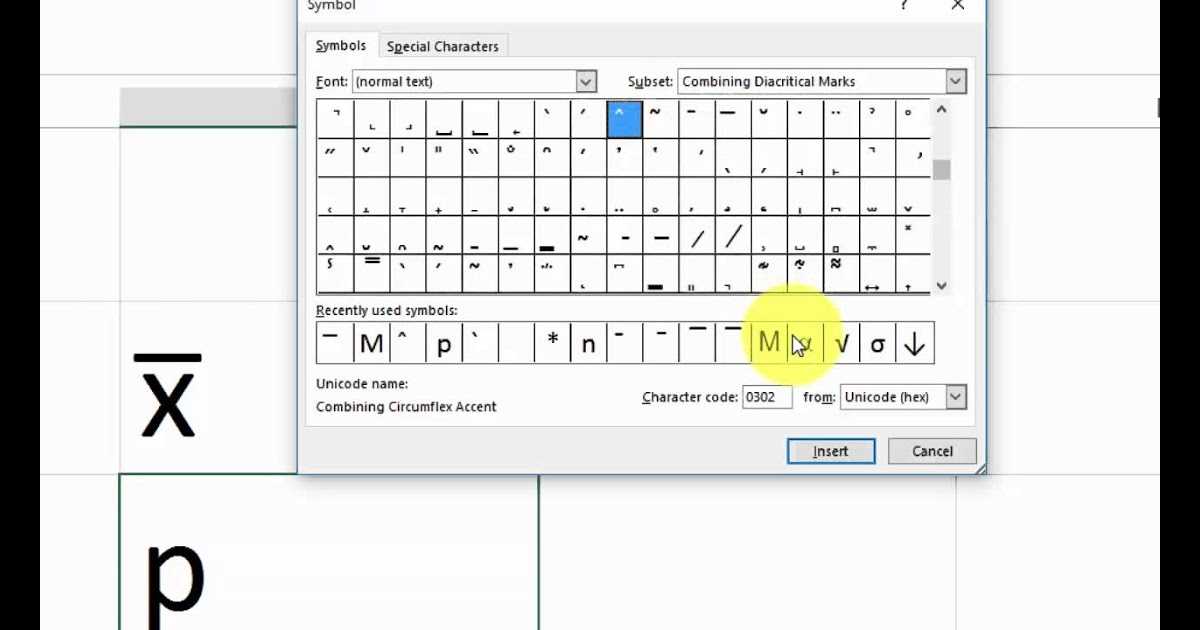Image resolution: width=1200 pixels, height=630 pixels.
Task: Select recently used asterisk symbol
Action: (552, 343)
